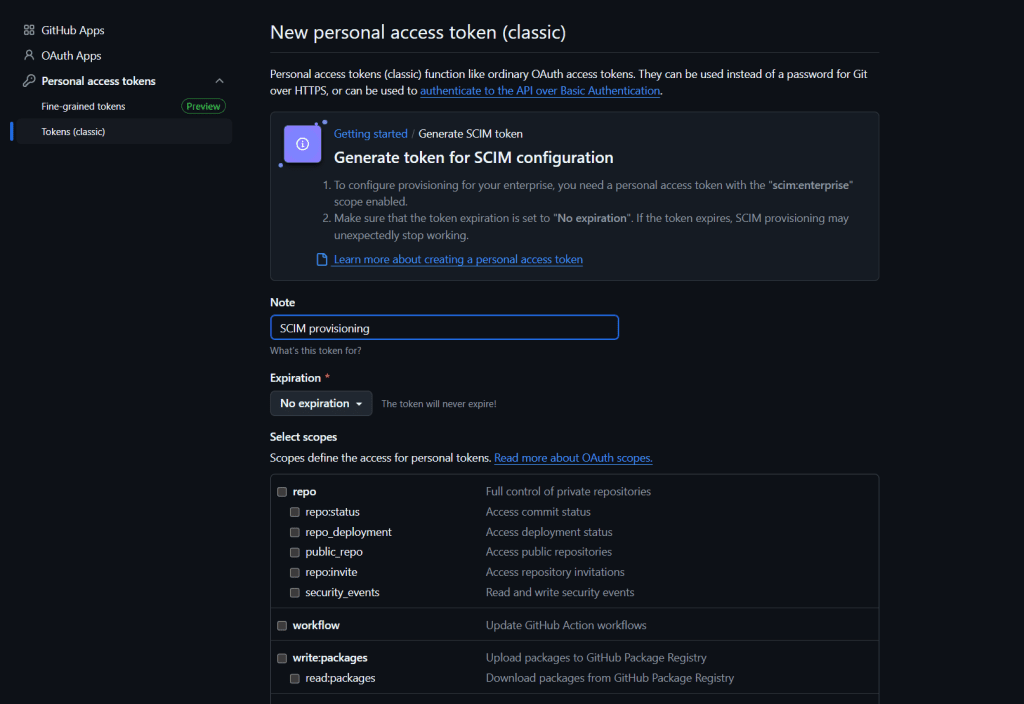This screenshot has width=1024, height=704.
Task: Toggle the public_repo scope checkbox
Action: [295, 552]
